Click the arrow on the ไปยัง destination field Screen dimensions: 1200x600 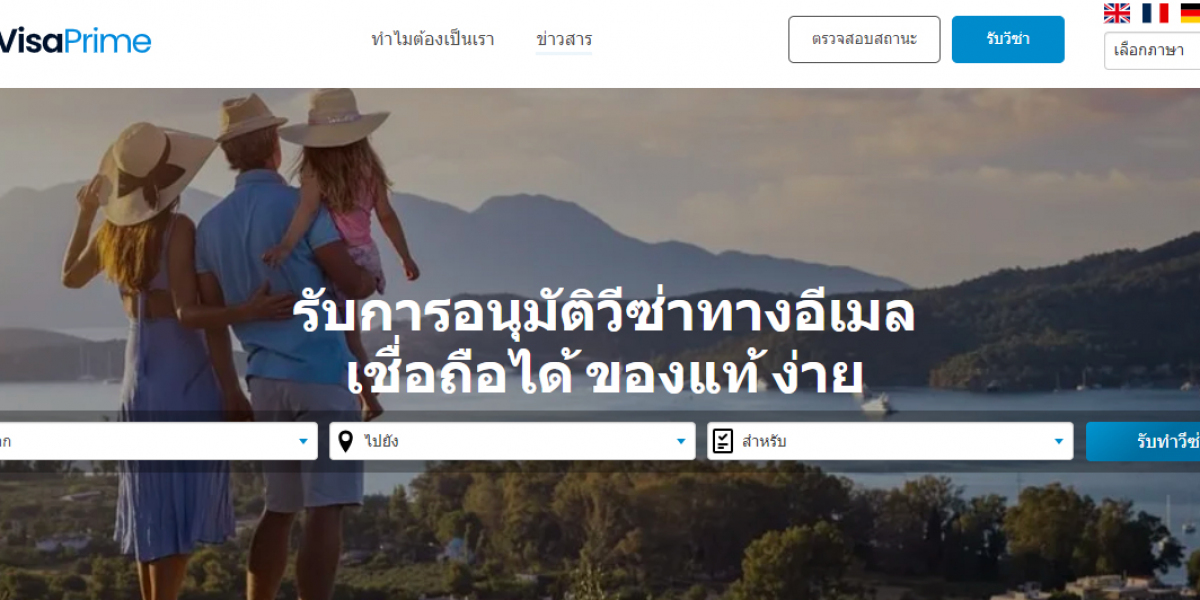coord(681,441)
